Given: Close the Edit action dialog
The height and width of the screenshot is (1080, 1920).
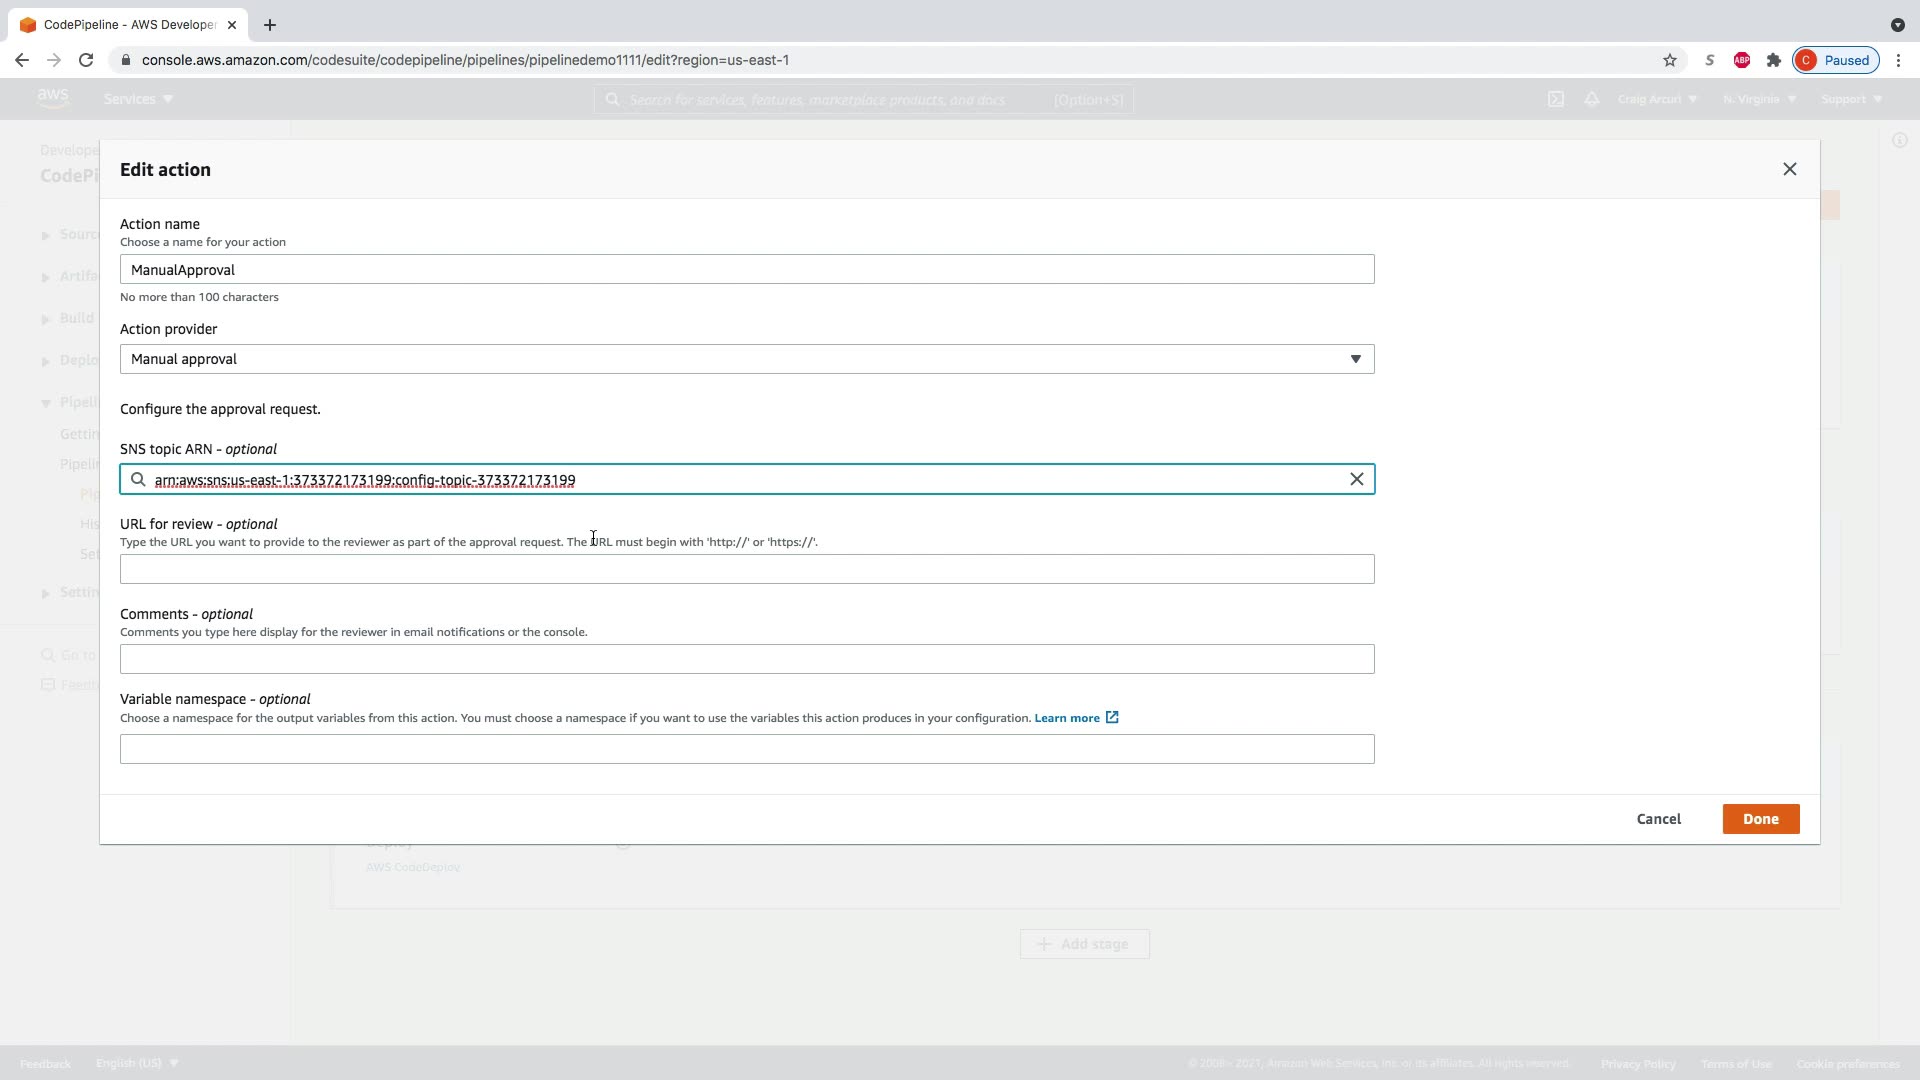Looking at the screenshot, I should click(1789, 170).
